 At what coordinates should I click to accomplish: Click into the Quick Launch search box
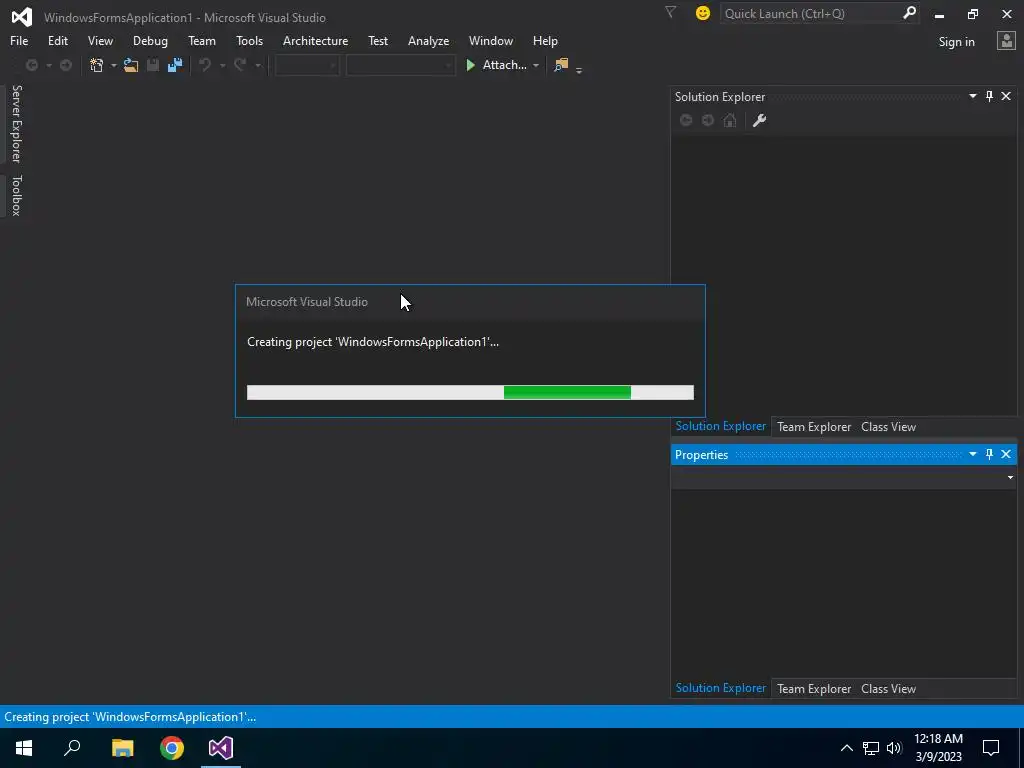810,13
